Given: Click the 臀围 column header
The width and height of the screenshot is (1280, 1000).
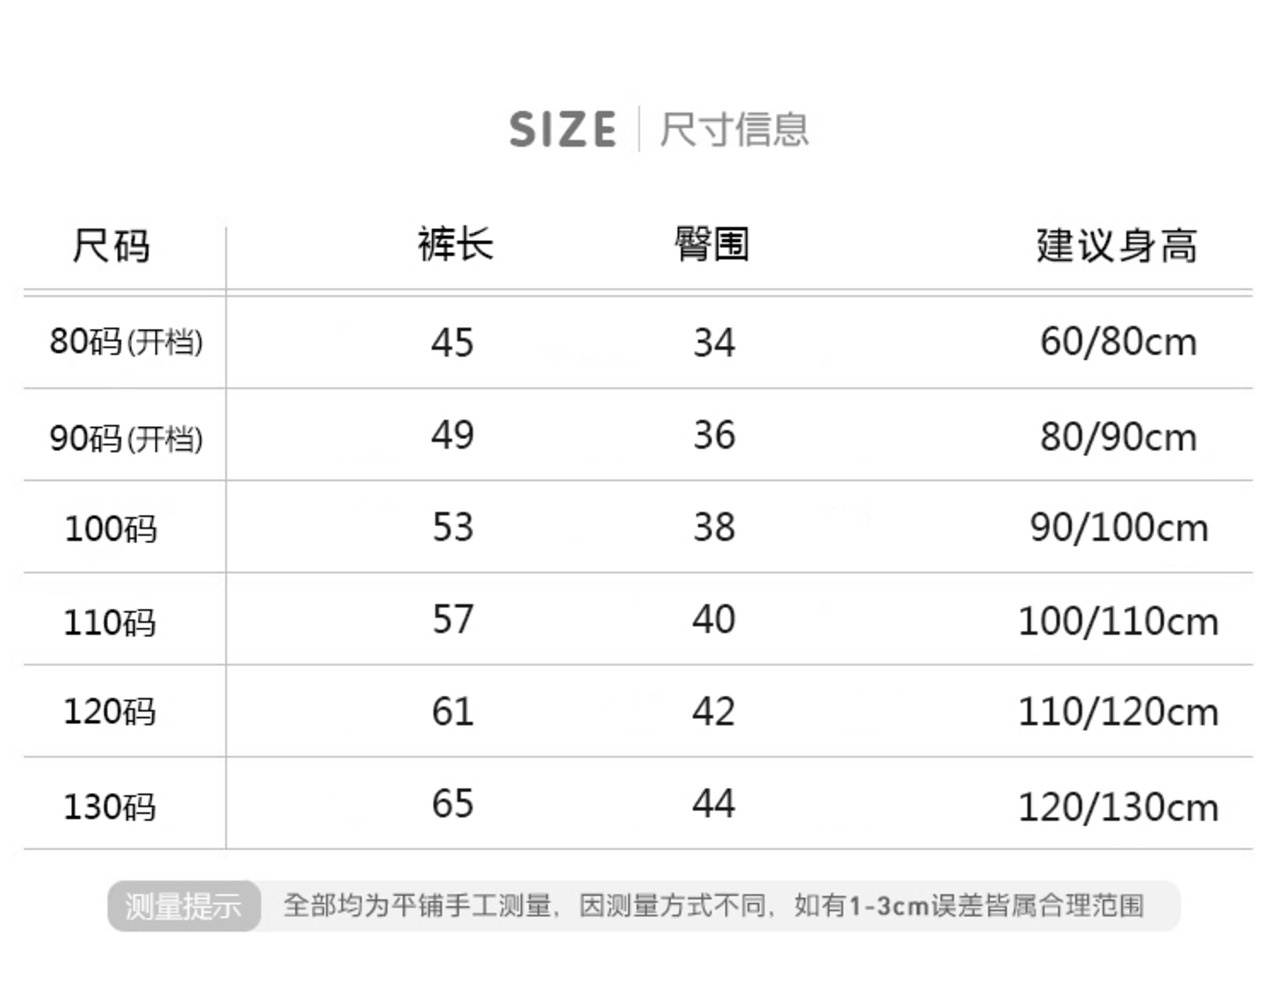Looking at the screenshot, I should point(712,245).
